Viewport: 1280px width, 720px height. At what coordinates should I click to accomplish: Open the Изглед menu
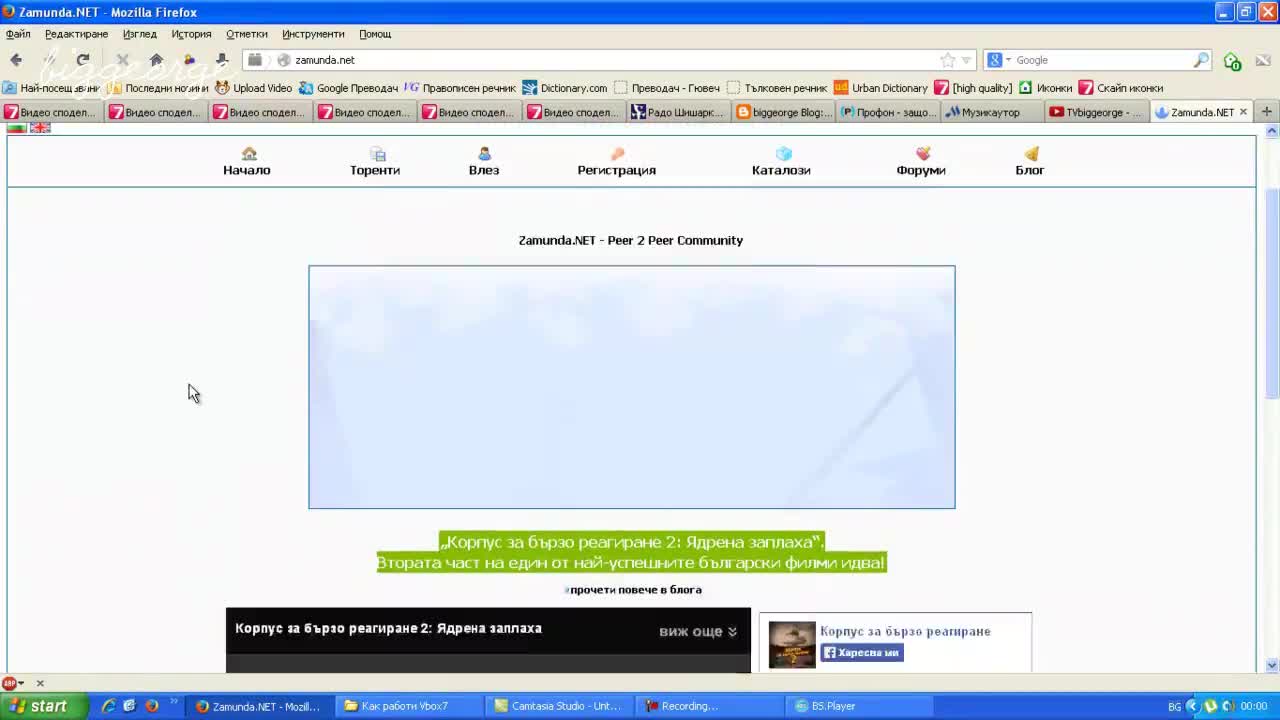140,34
